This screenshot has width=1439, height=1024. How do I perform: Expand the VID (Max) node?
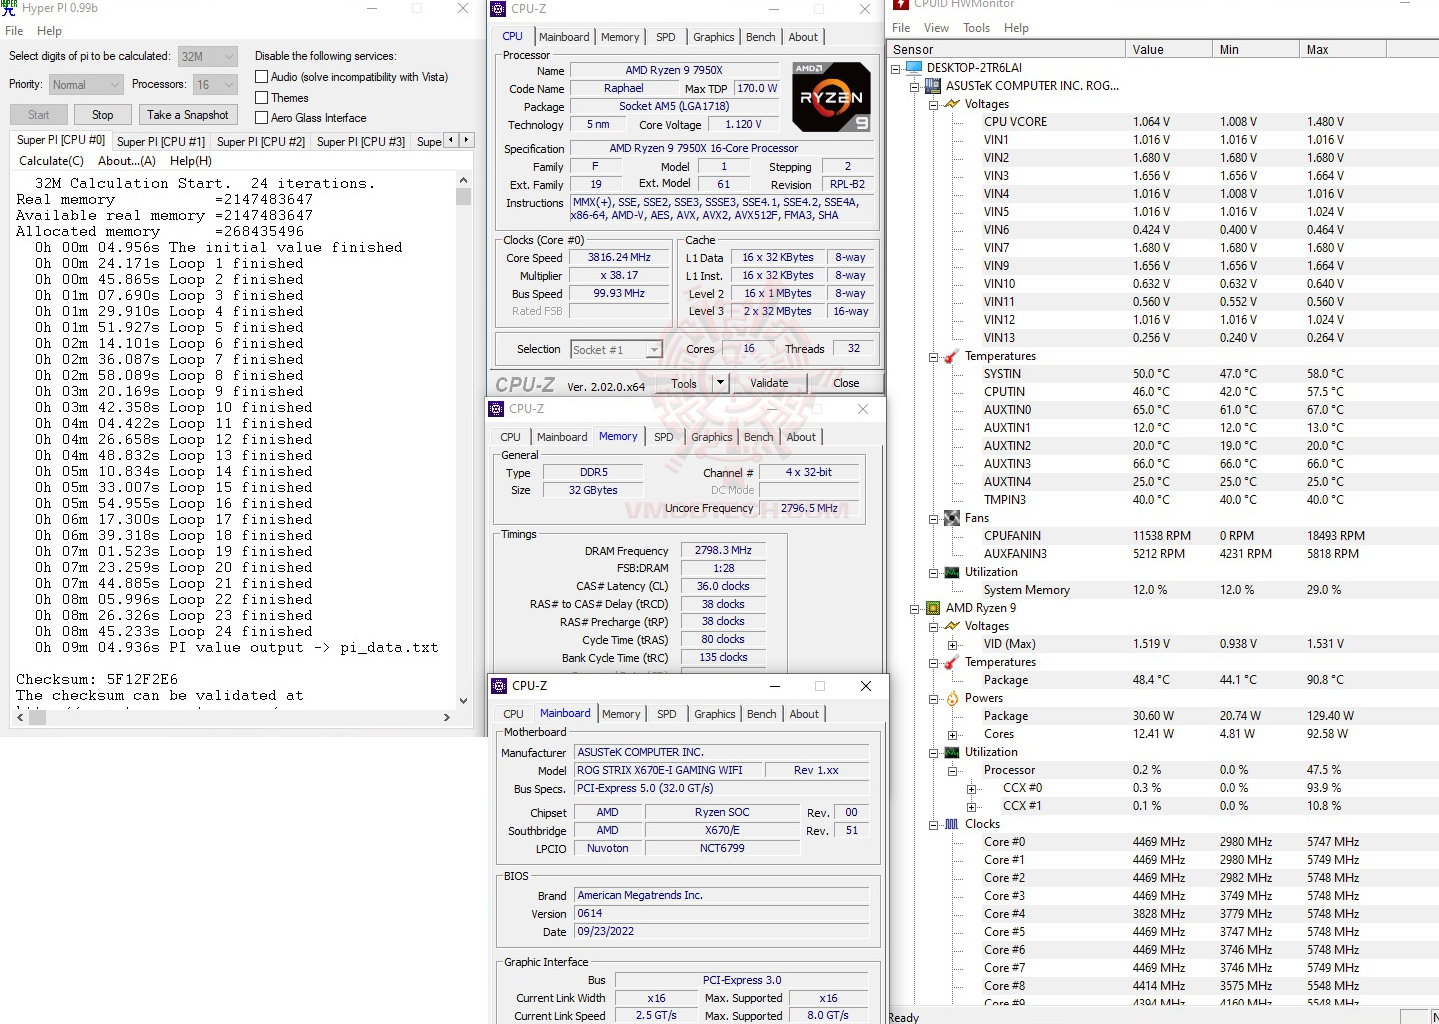point(952,645)
